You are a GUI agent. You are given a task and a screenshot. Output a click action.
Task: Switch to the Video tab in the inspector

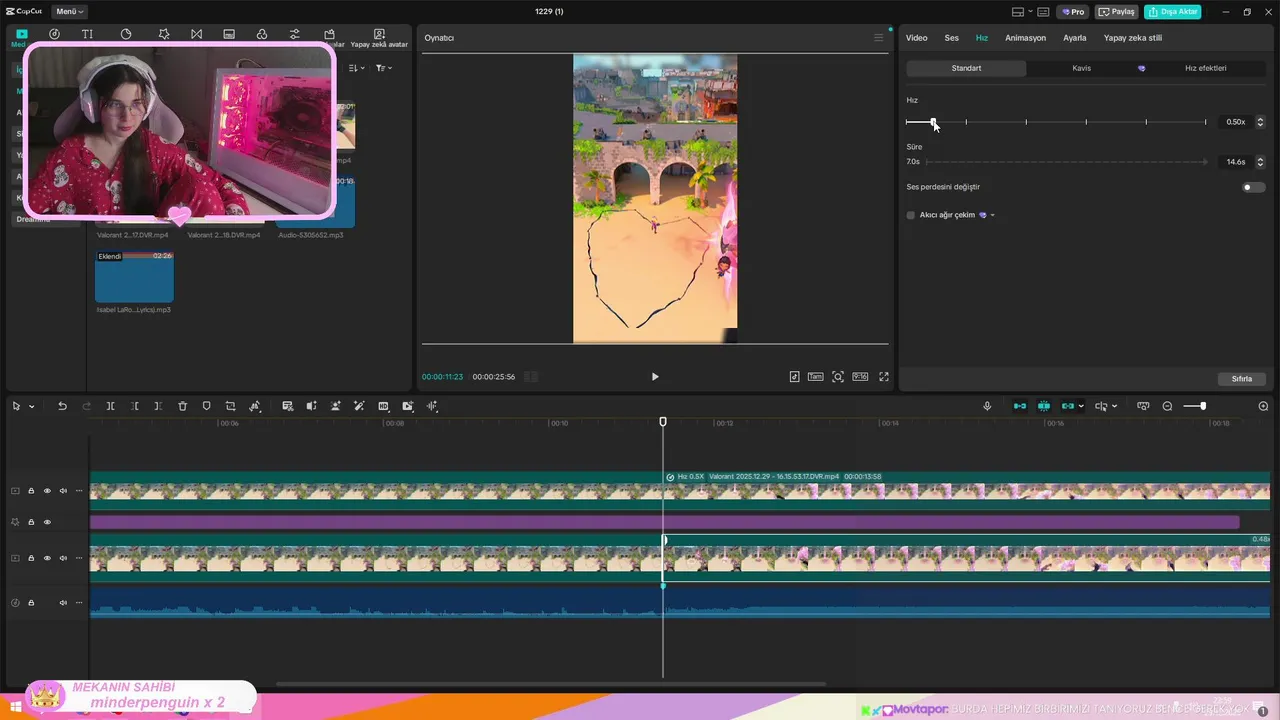[916, 38]
